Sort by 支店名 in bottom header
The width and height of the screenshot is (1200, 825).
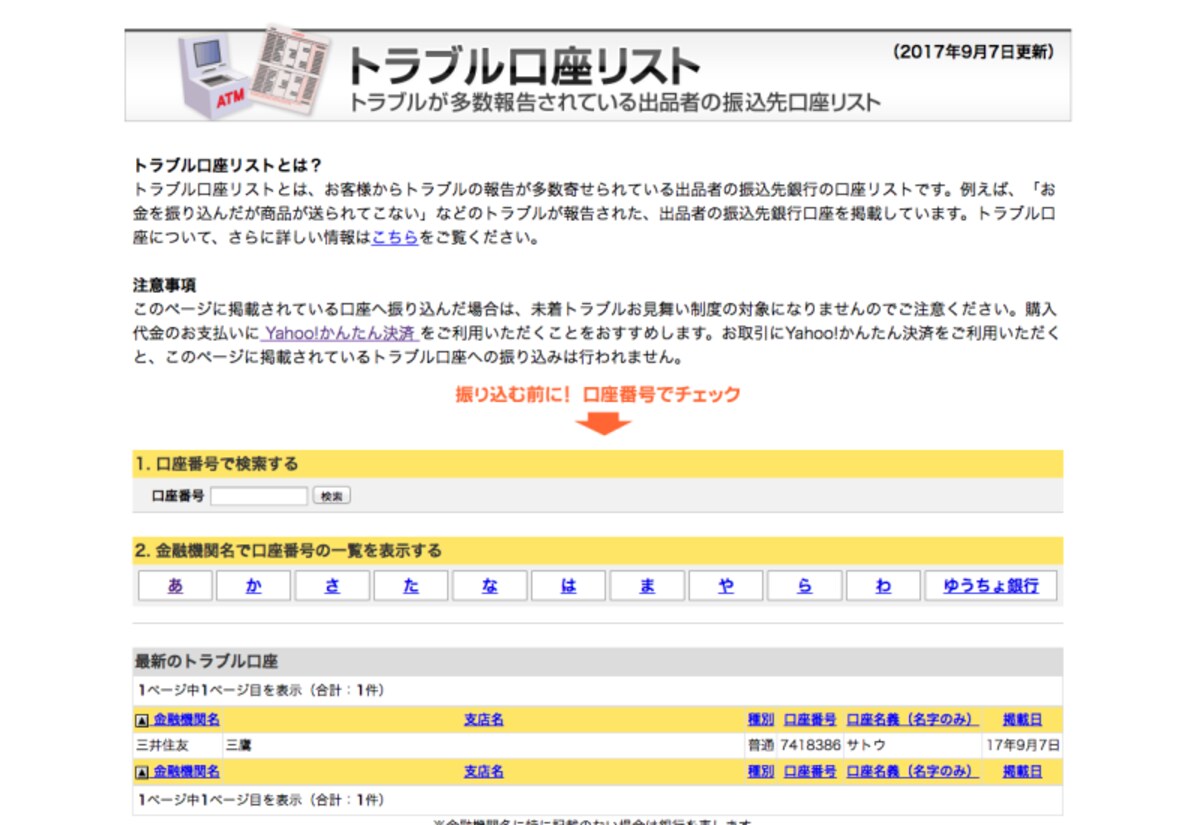484,771
